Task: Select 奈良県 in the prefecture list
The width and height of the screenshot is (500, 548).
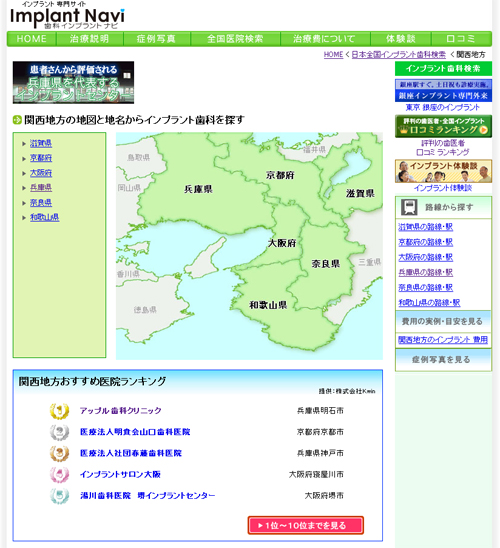Action: [41, 202]
